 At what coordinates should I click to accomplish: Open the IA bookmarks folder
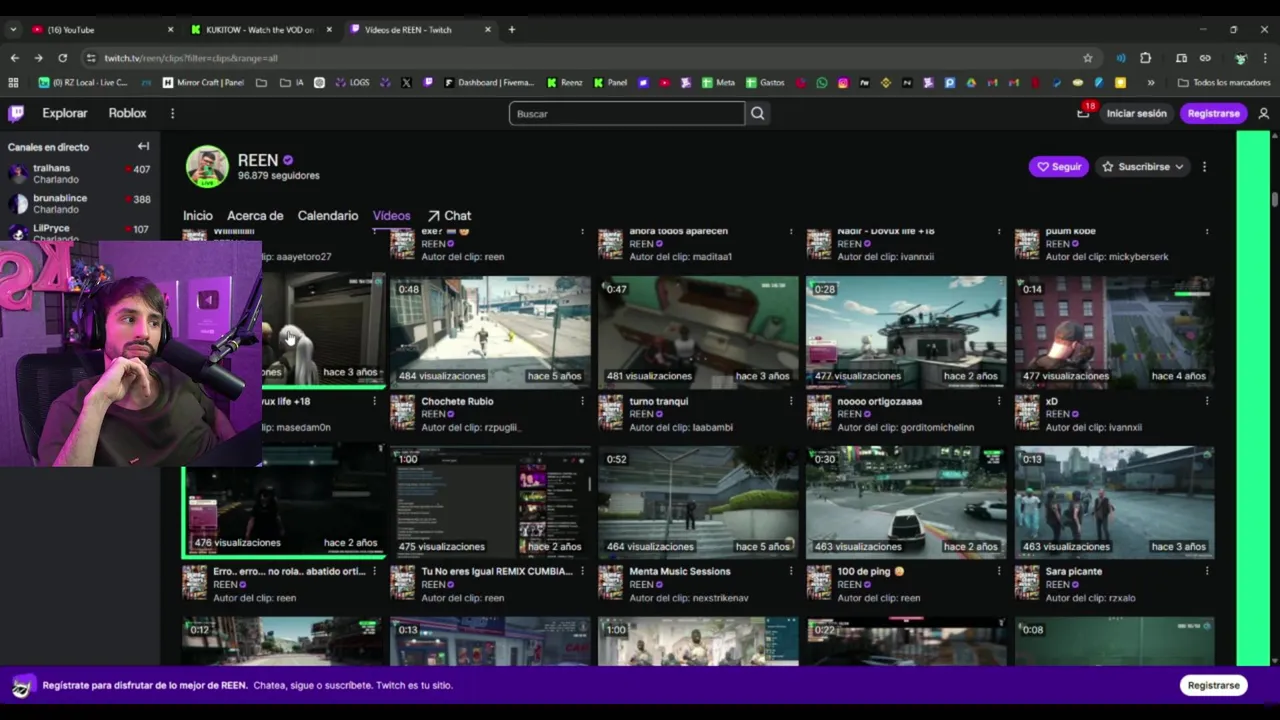pos(294,82)
